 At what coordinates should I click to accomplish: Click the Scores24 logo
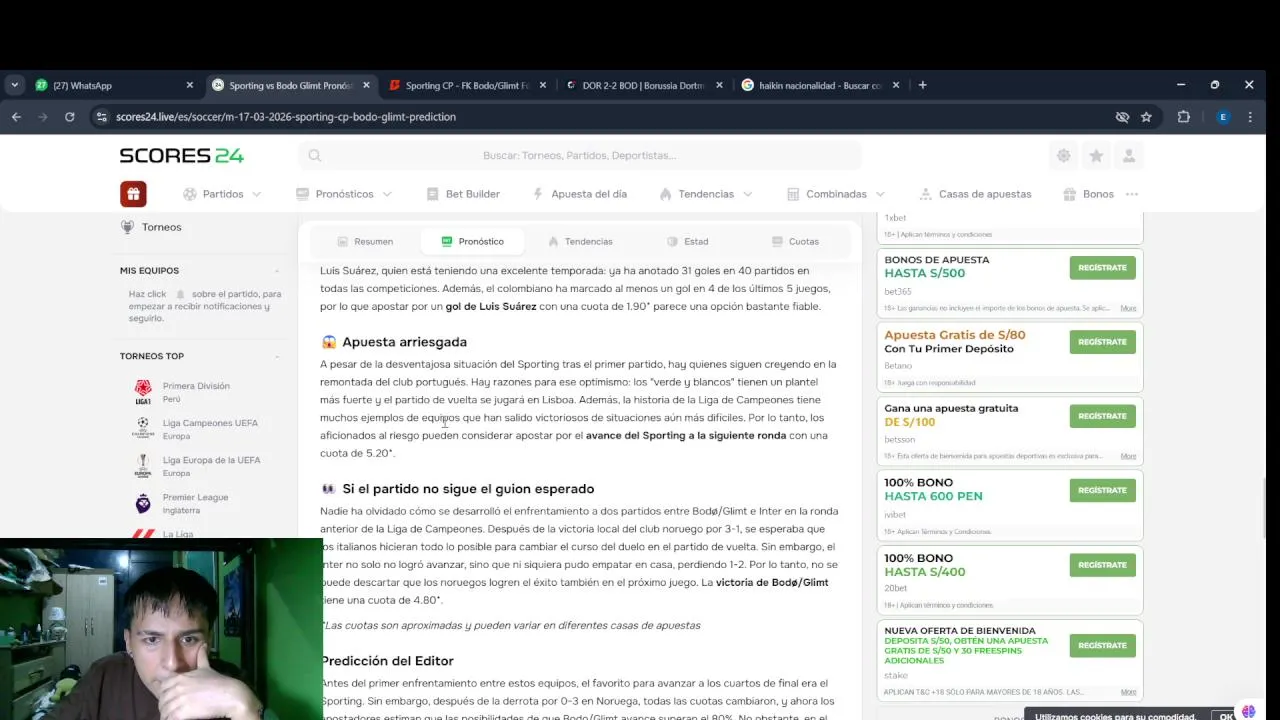point(181,156)
